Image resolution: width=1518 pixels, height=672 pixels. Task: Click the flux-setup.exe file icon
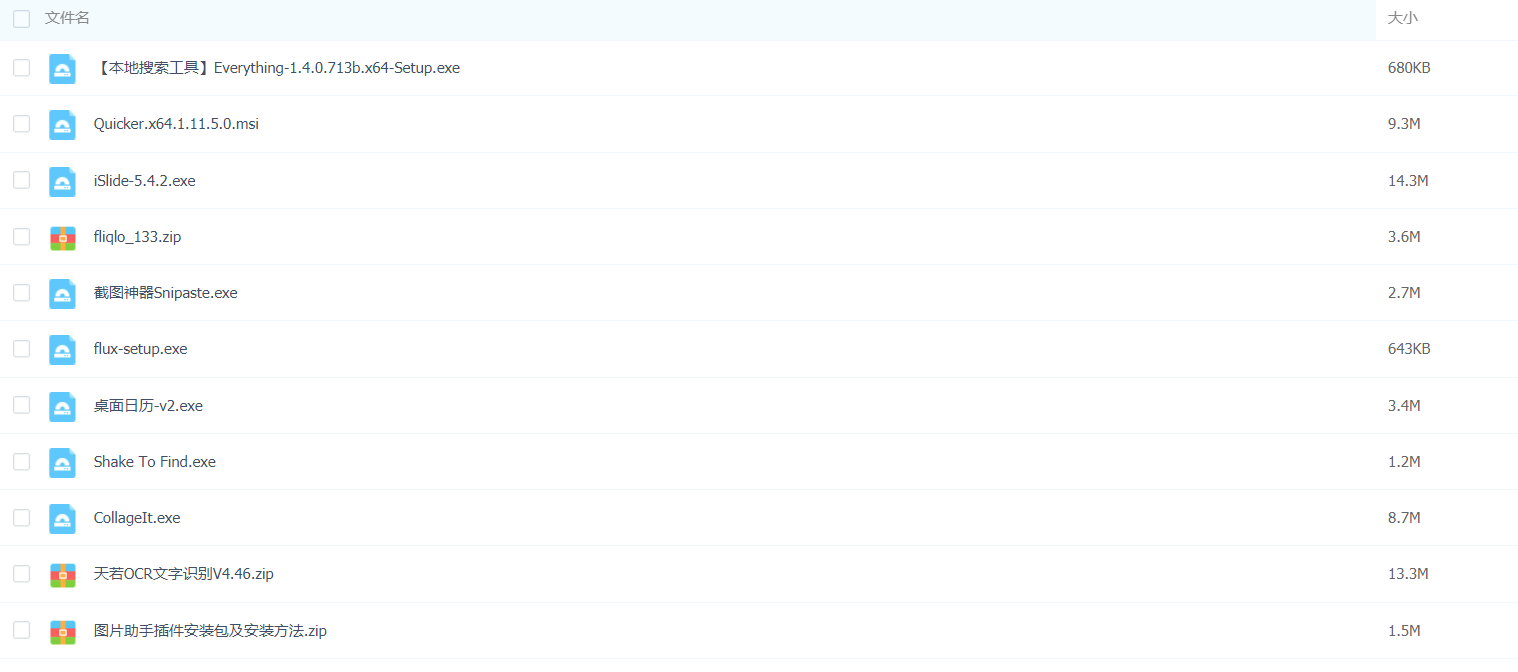63,349
